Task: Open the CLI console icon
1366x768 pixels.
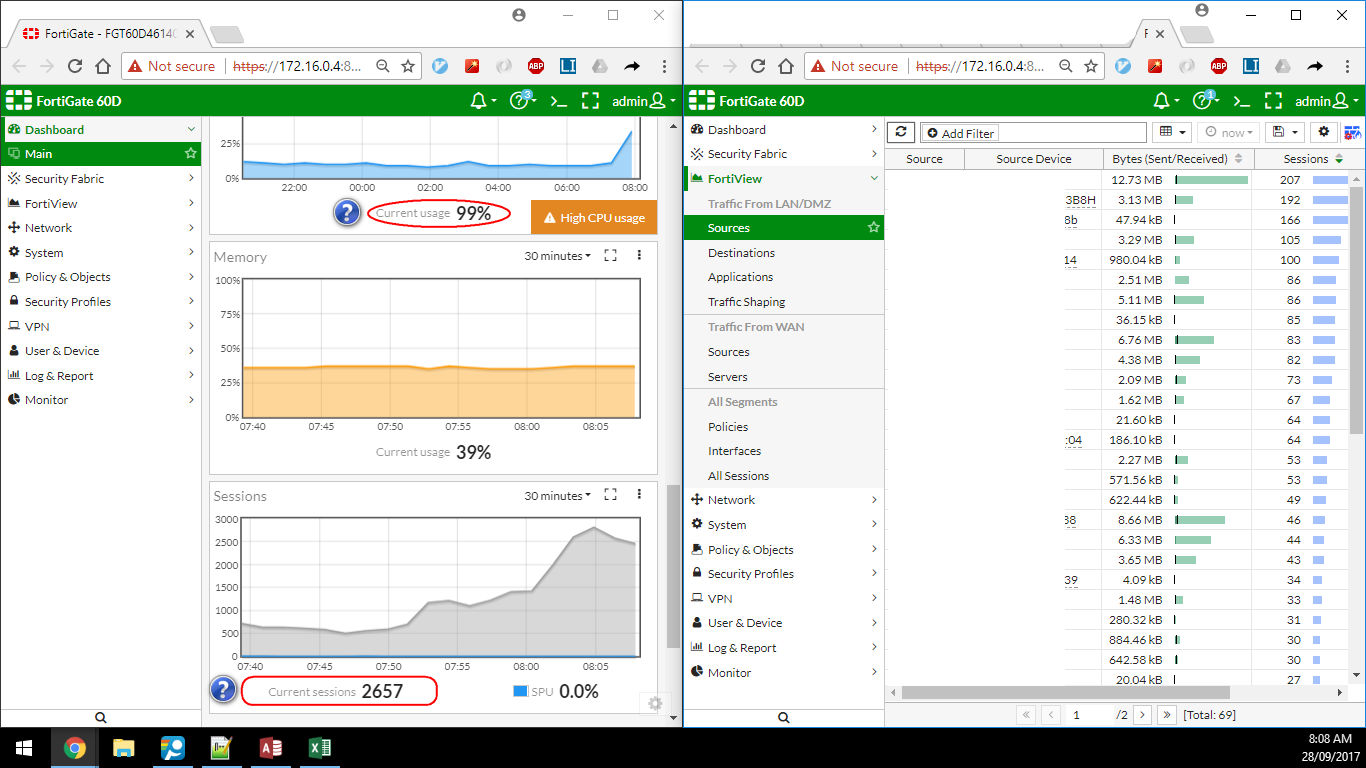Action: coord(559,100)
